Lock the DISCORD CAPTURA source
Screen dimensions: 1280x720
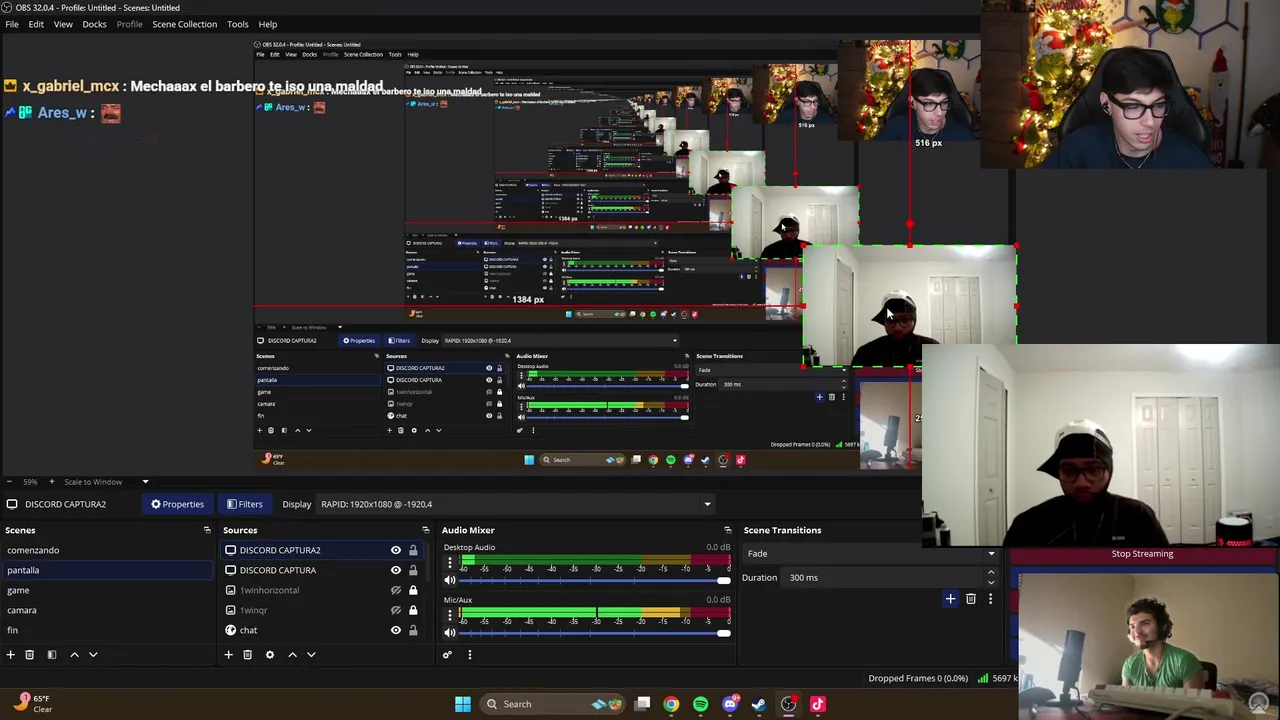pyautogui.click(x=412, y=570)
